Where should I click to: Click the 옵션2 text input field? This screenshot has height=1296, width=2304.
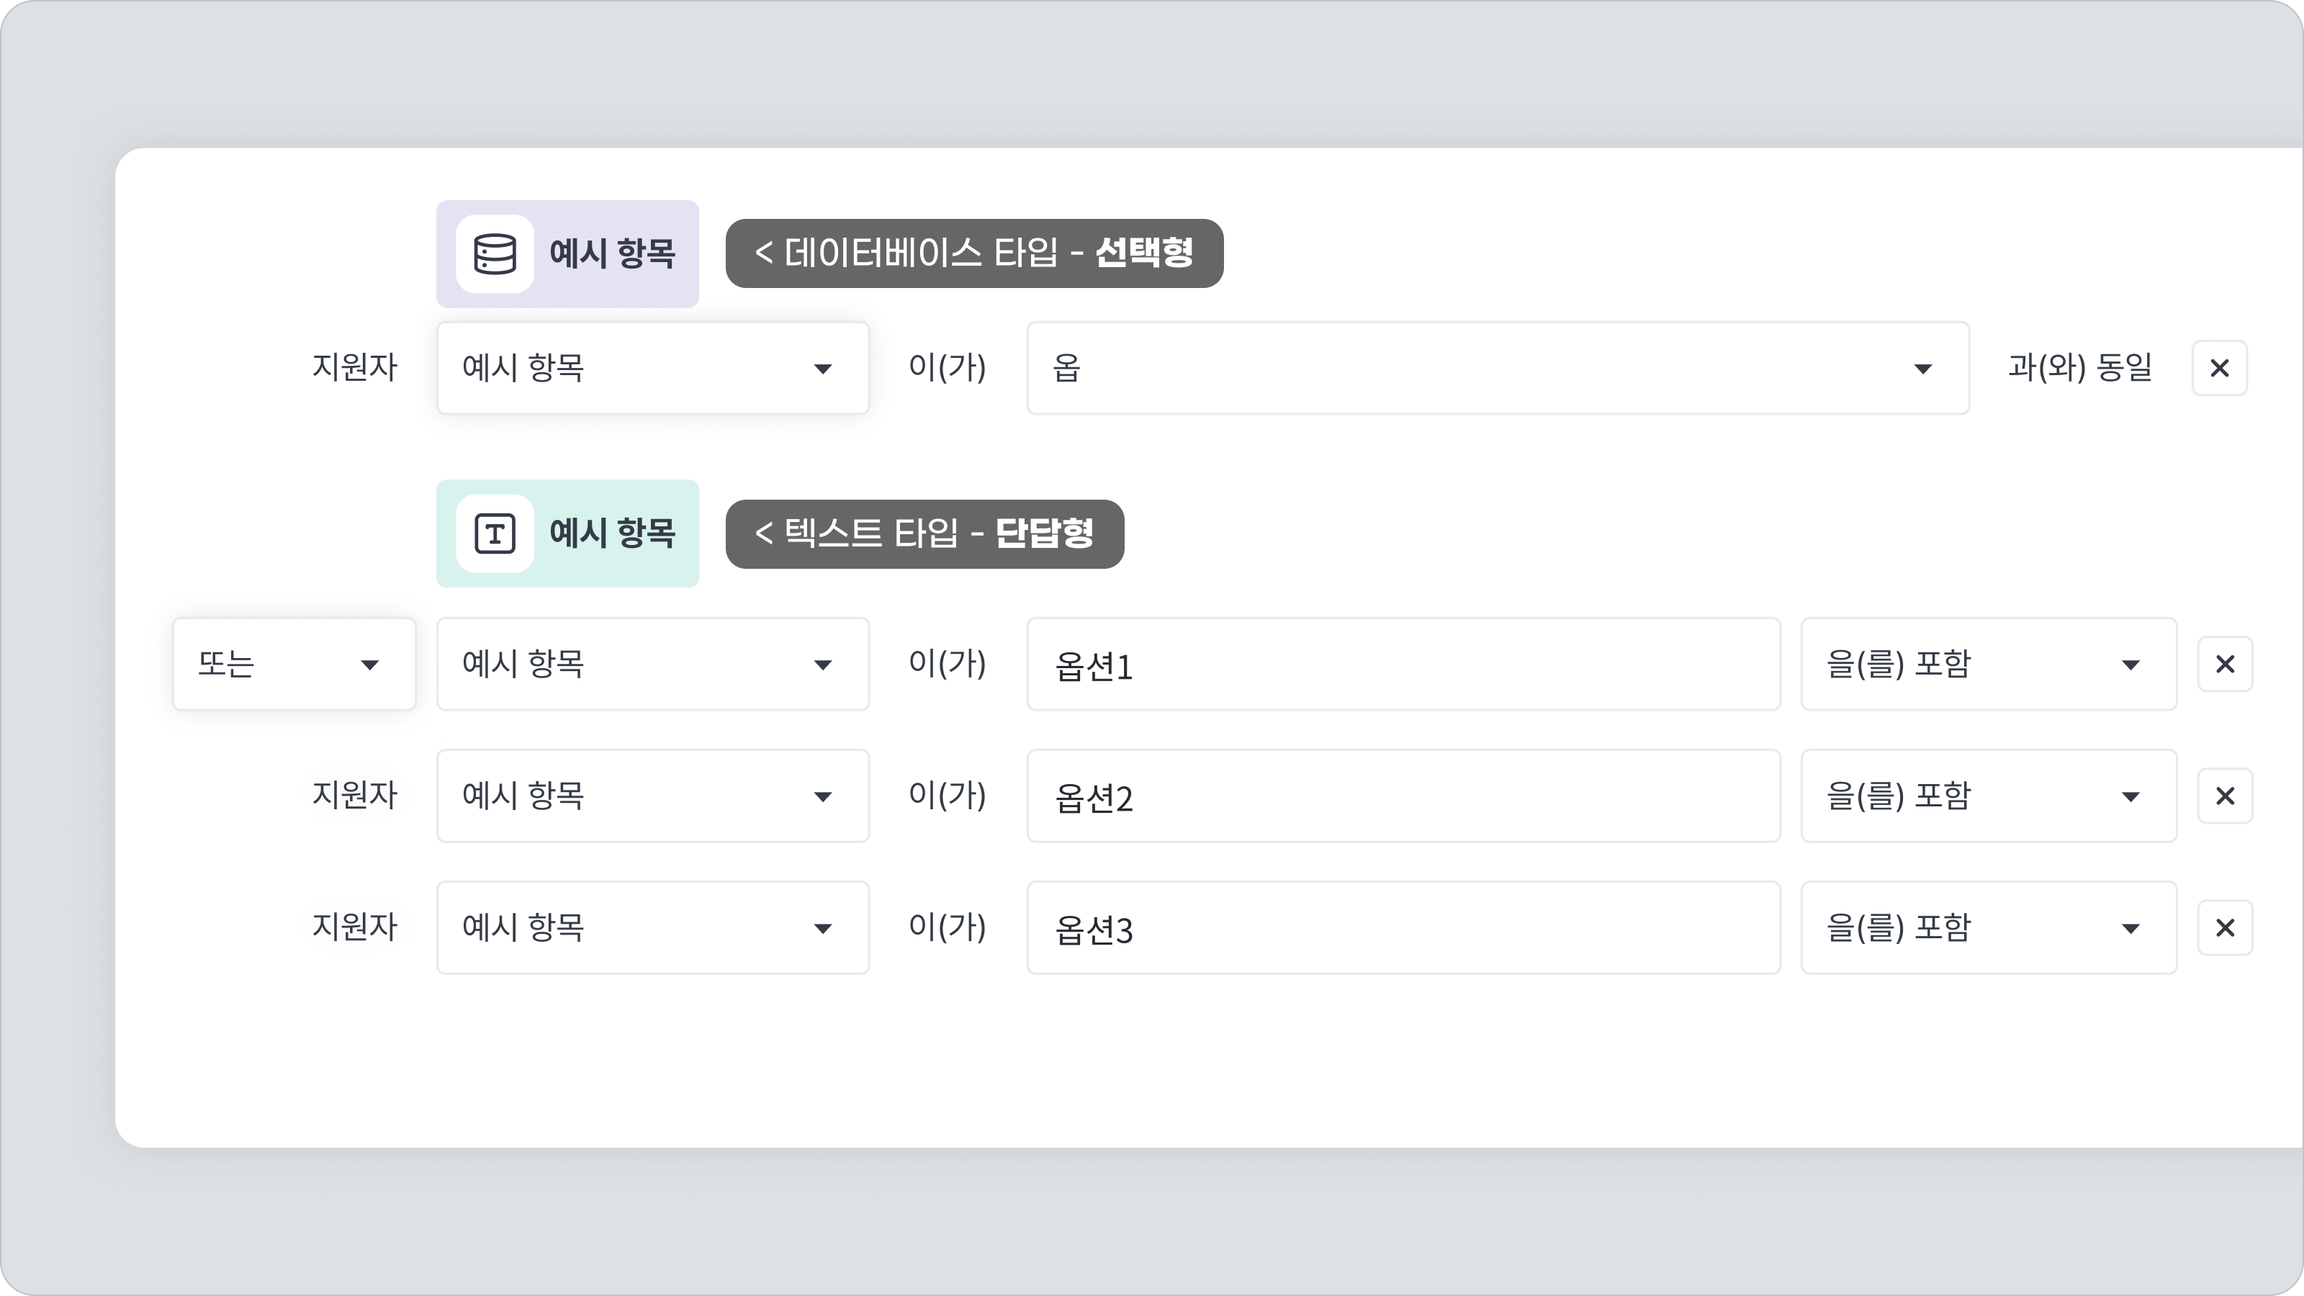point(1403,796)
